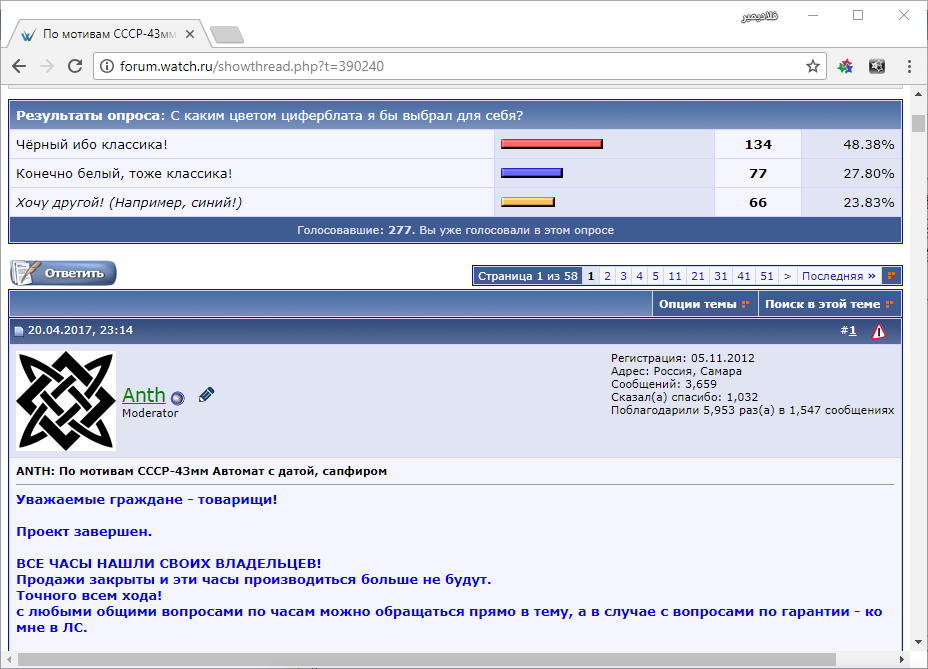Open the 'Поиск в этой теме' dropdown
The height and width of the screenshot is (669, 928).
point(828,304)
